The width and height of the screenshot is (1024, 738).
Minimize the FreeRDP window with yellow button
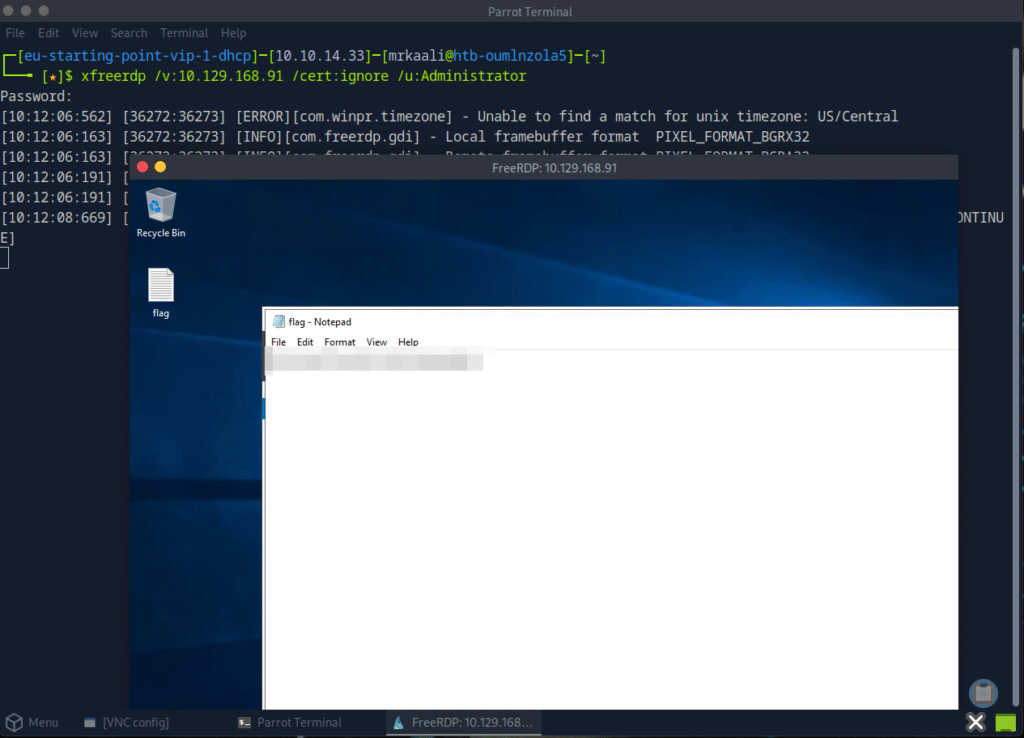pyautogui.click(x=160, y=167)
